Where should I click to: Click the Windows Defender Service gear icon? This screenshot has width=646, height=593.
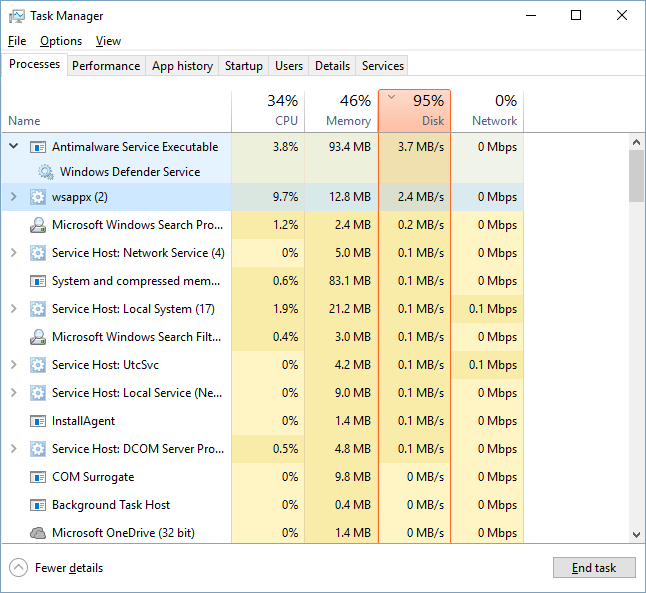coord(46,172)
